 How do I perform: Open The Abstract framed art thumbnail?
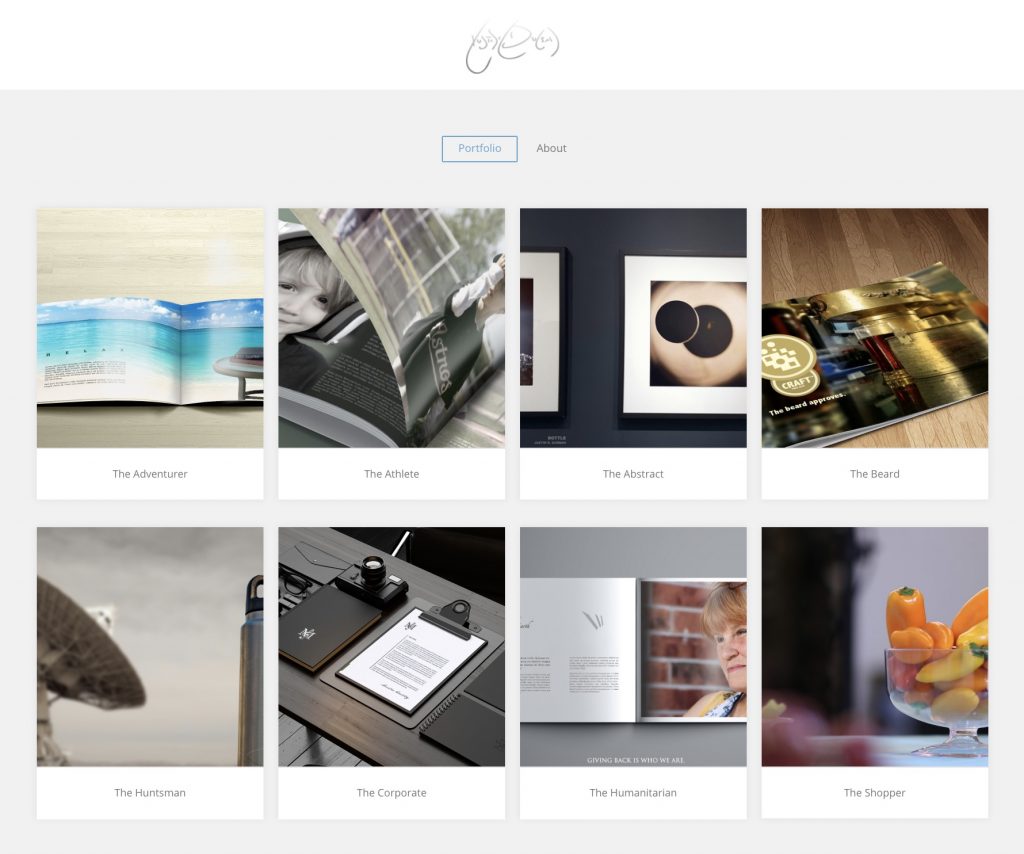pyautogui.click(x=633, y=328)
